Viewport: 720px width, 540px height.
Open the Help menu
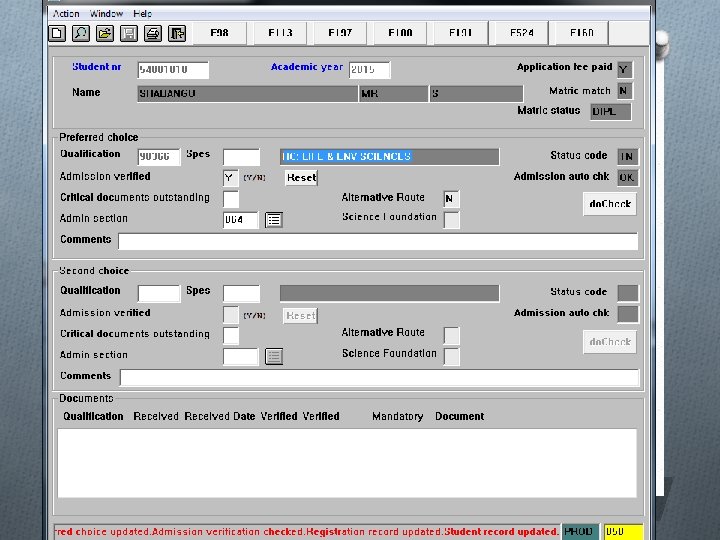pos(142,13)
